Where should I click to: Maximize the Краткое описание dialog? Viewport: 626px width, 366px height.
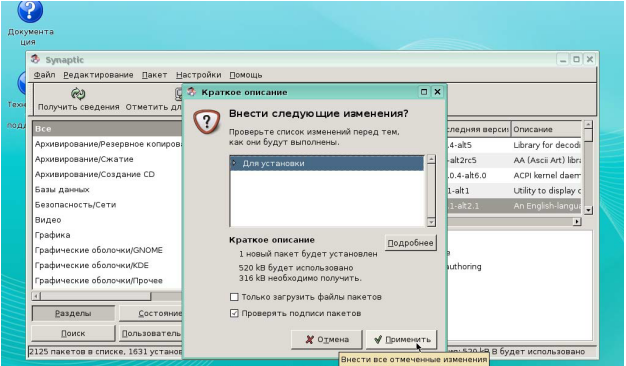(424, 92)
